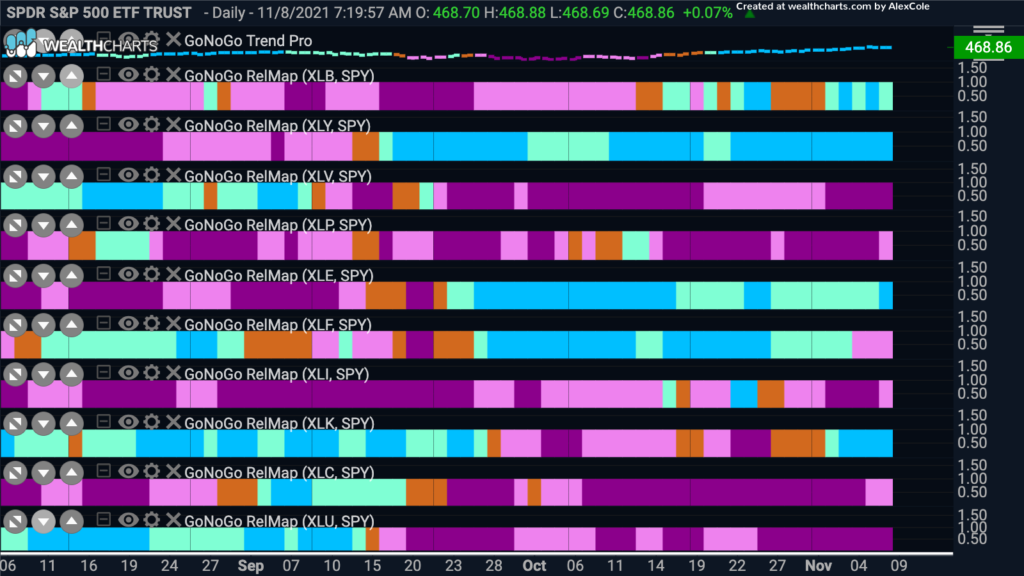The image size is (1024, 576).
Task: Select the GoNoGo RelMap (XLK, SPY) label
Action: click(279, 423)
